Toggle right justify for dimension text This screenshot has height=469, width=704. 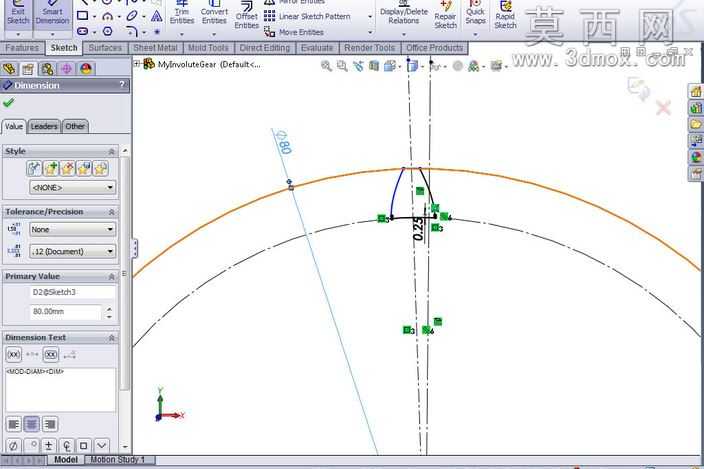[50, 424]
